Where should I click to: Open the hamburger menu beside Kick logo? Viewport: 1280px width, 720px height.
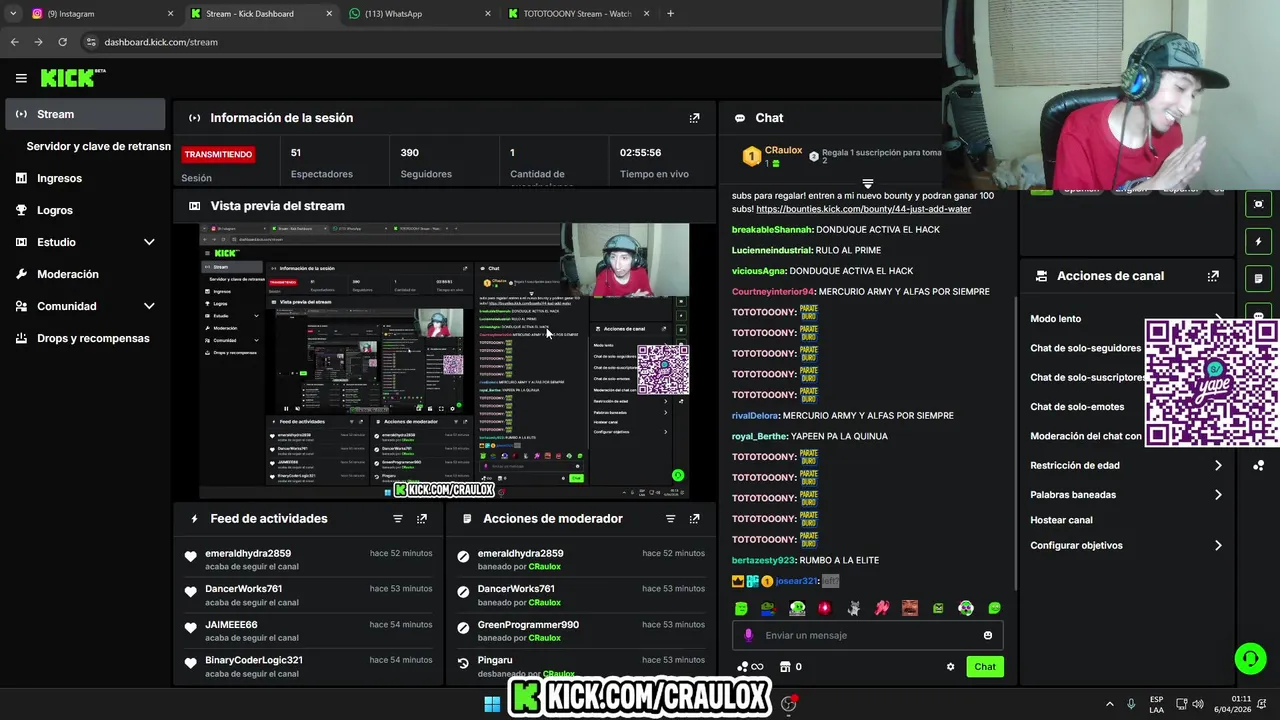coord(21,78)
